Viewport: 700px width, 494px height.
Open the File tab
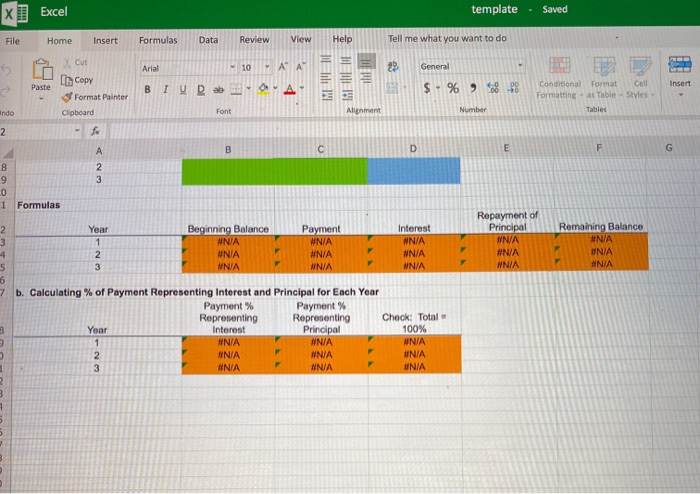[x=12, y=41]
